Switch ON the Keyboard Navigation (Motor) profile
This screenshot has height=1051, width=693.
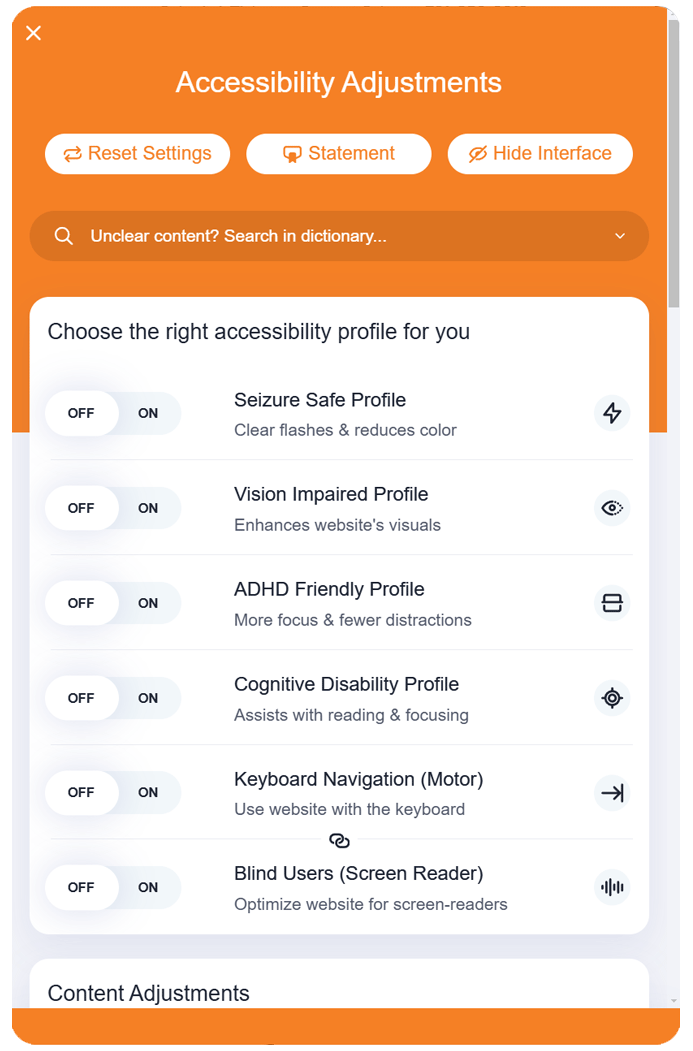pos(148,793)
